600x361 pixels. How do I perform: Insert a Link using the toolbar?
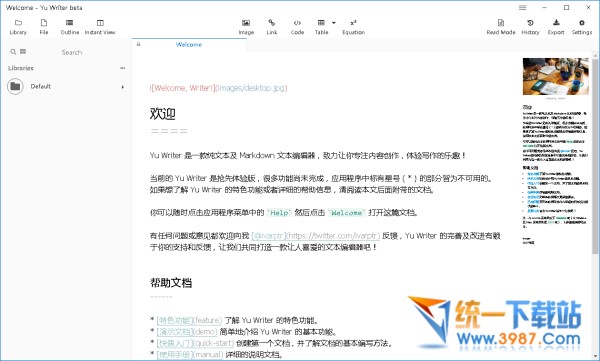(x=272, y=23)
